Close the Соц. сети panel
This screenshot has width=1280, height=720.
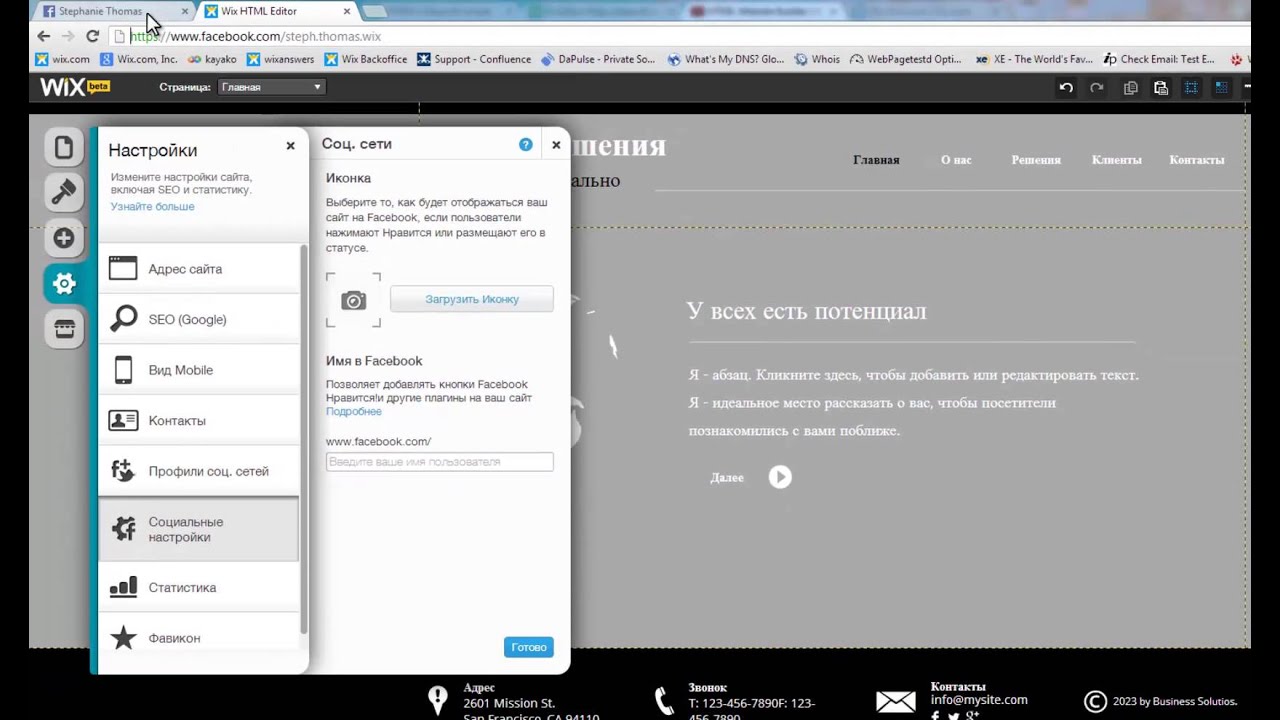(556, 144)
